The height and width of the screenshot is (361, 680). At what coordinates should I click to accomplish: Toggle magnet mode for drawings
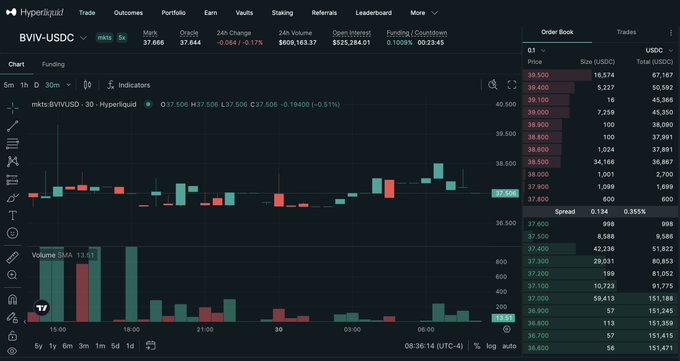(13, 299)
